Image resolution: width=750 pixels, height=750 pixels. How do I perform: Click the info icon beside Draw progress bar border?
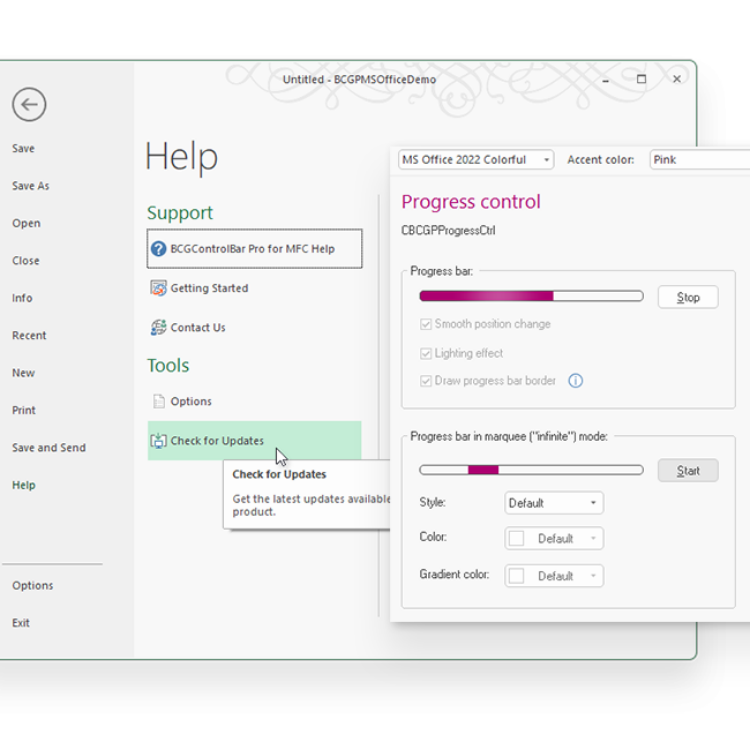[x=575, y=381]
